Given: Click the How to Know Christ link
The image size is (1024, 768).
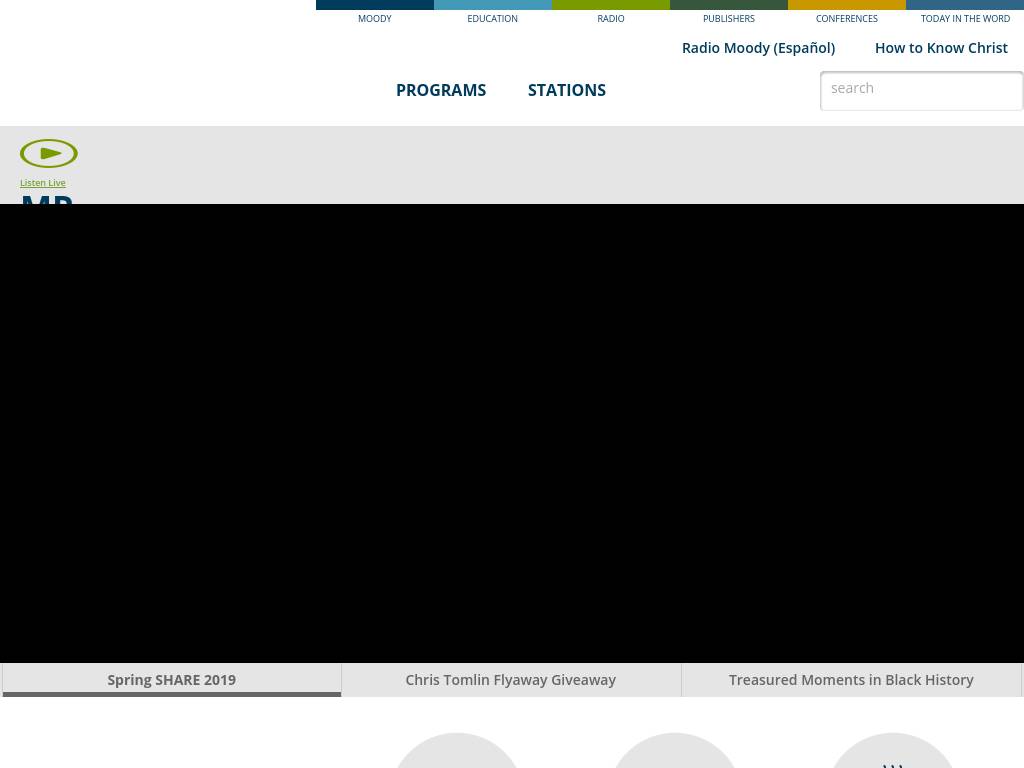Looking at the screenshot, I should [x=941, y=48].
